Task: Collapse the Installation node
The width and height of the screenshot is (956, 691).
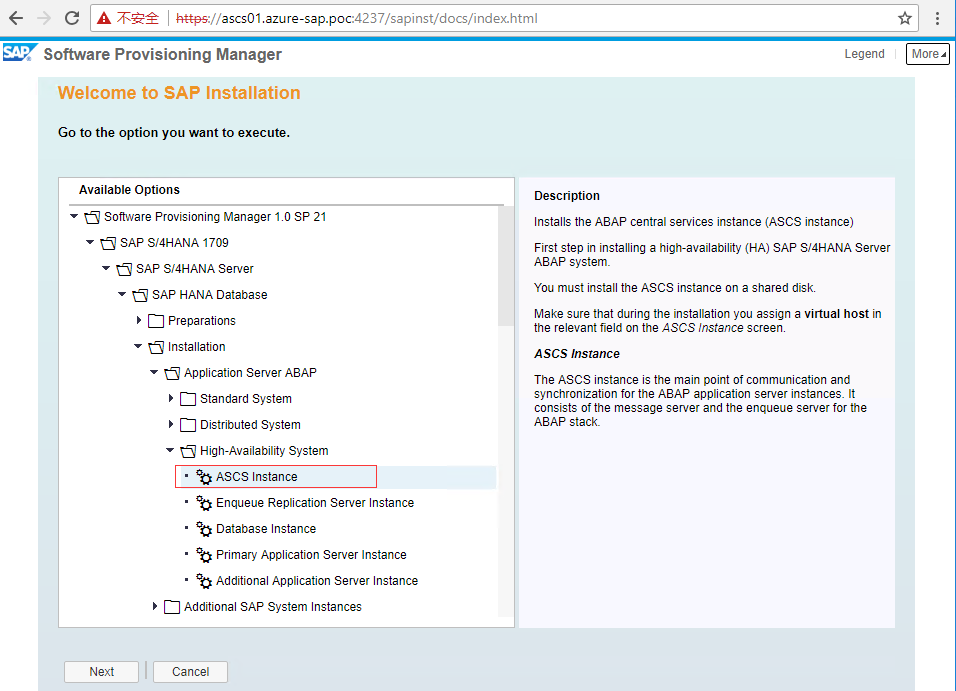Action: [138, 346]
